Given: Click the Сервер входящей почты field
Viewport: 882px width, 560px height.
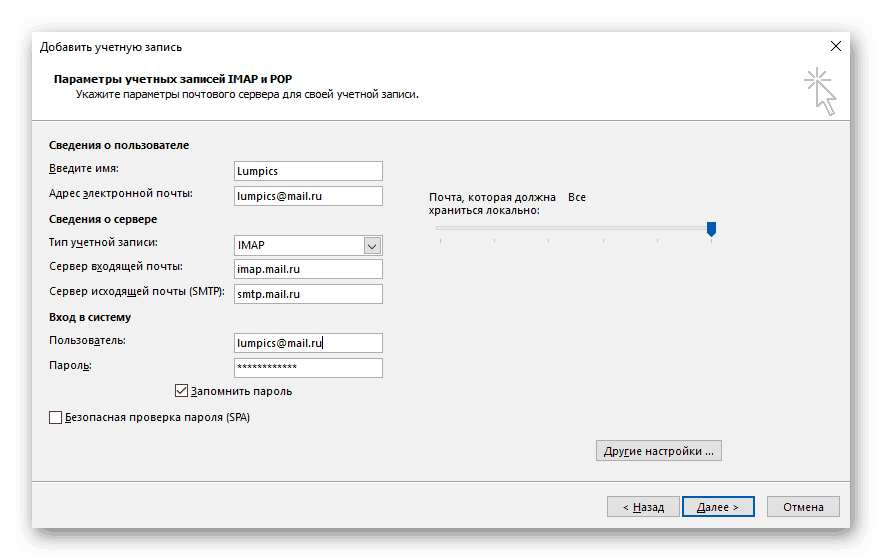Looking at the screenshot, I should (x=307, y=269).
